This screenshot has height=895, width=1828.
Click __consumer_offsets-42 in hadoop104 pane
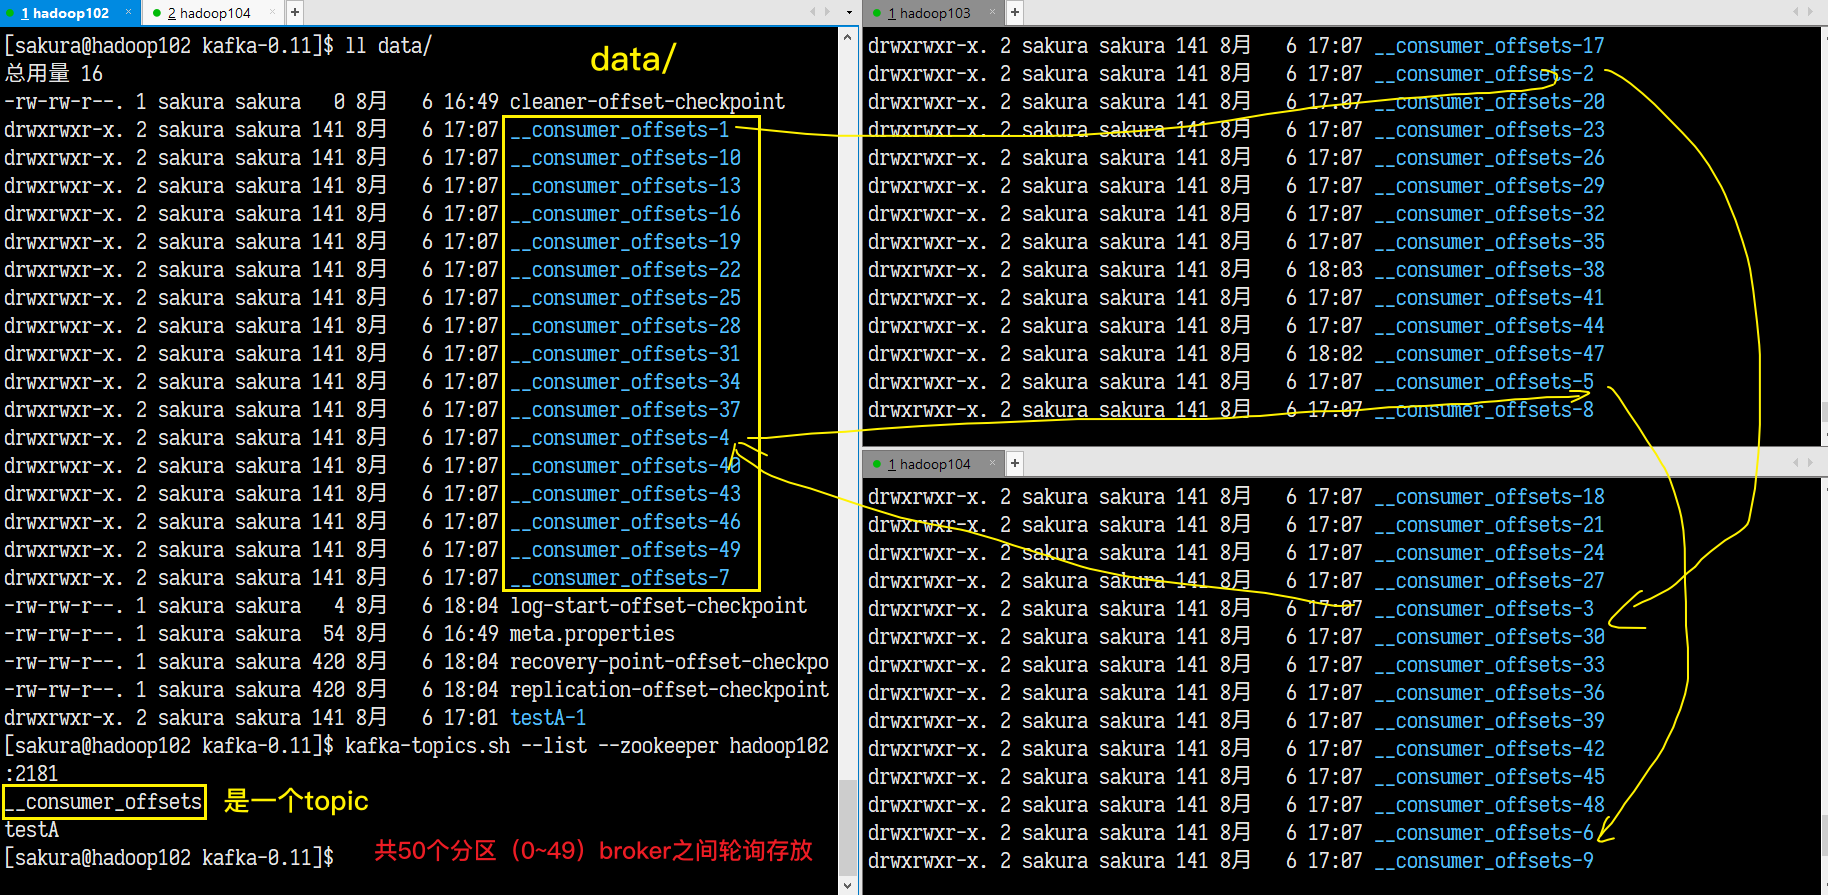point(1489,749)
